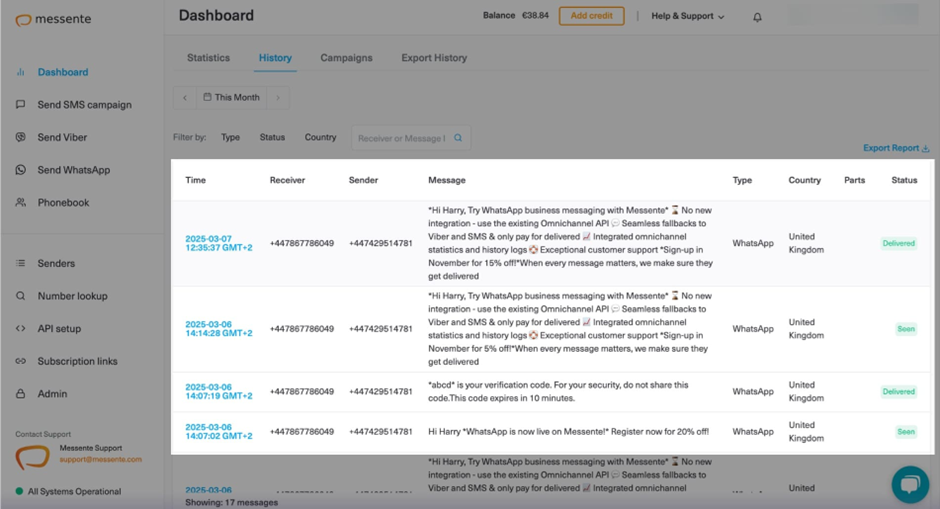This screenshot has height=509, width=940.
Task: Click the Sender column header
Action: pos(363,180)
